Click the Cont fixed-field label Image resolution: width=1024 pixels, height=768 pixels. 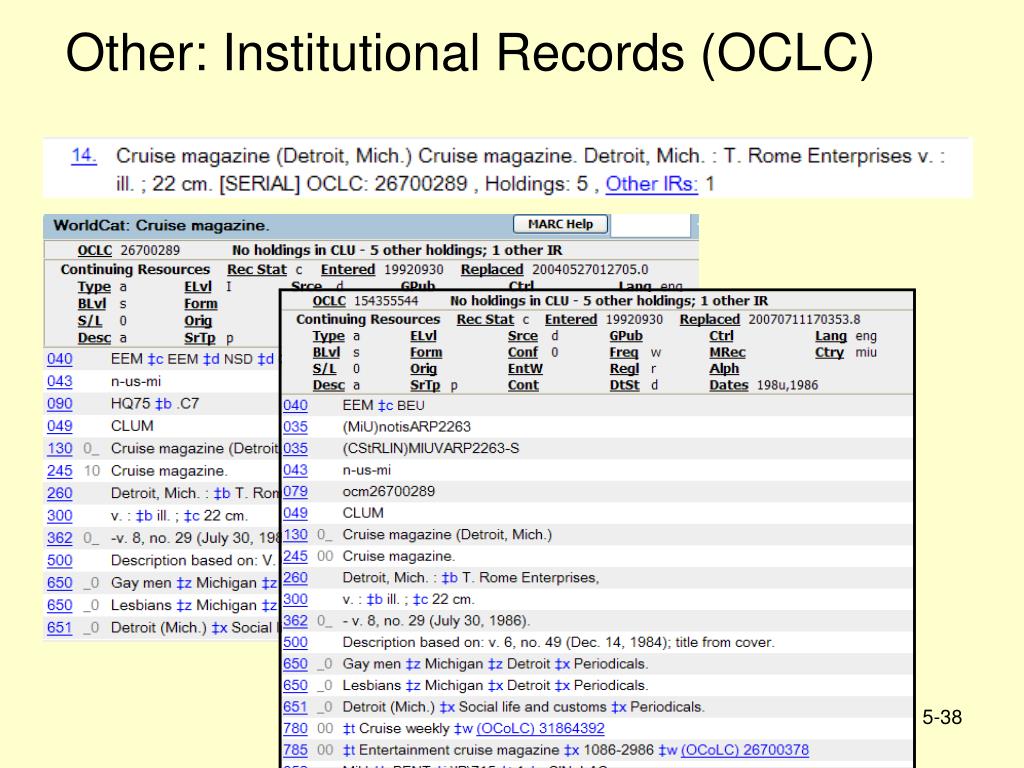tap(523, 385)
